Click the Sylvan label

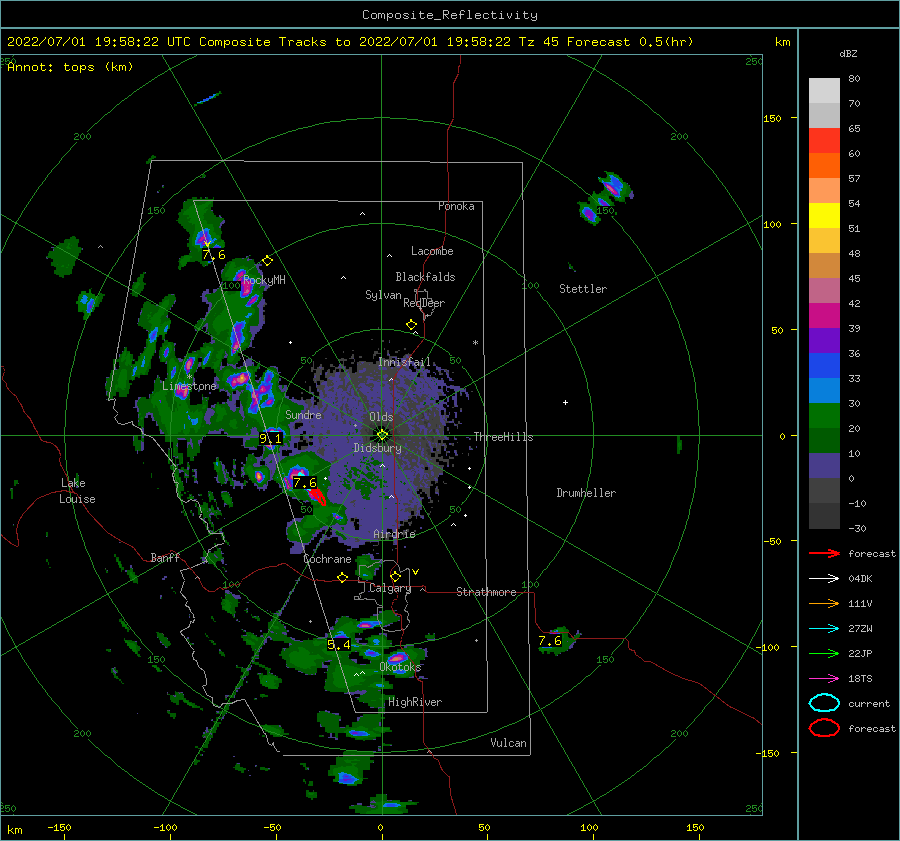[383, 295]
